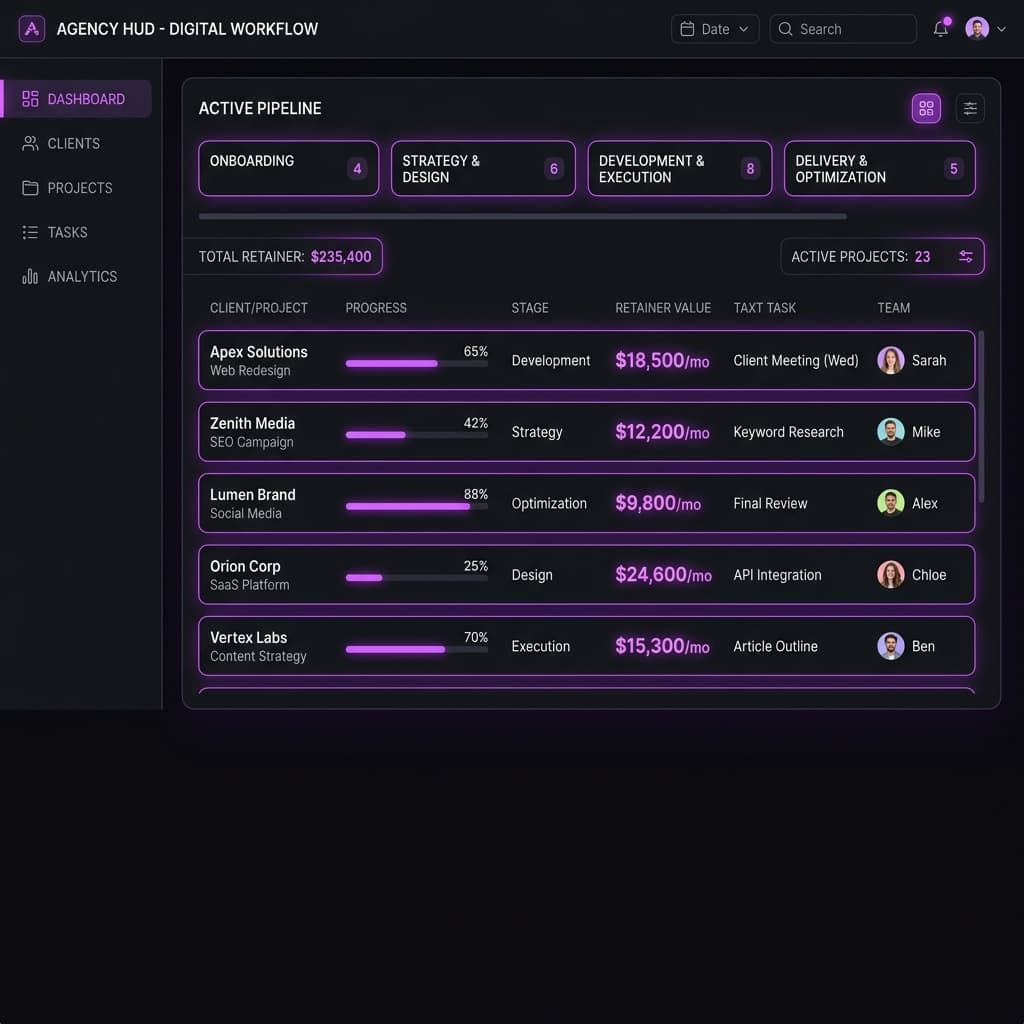This screenshot has height=1024, width=1024.
Task: Click the $18,500/mo retainer value
Action: pyautogui.click(x=662, y=360)
